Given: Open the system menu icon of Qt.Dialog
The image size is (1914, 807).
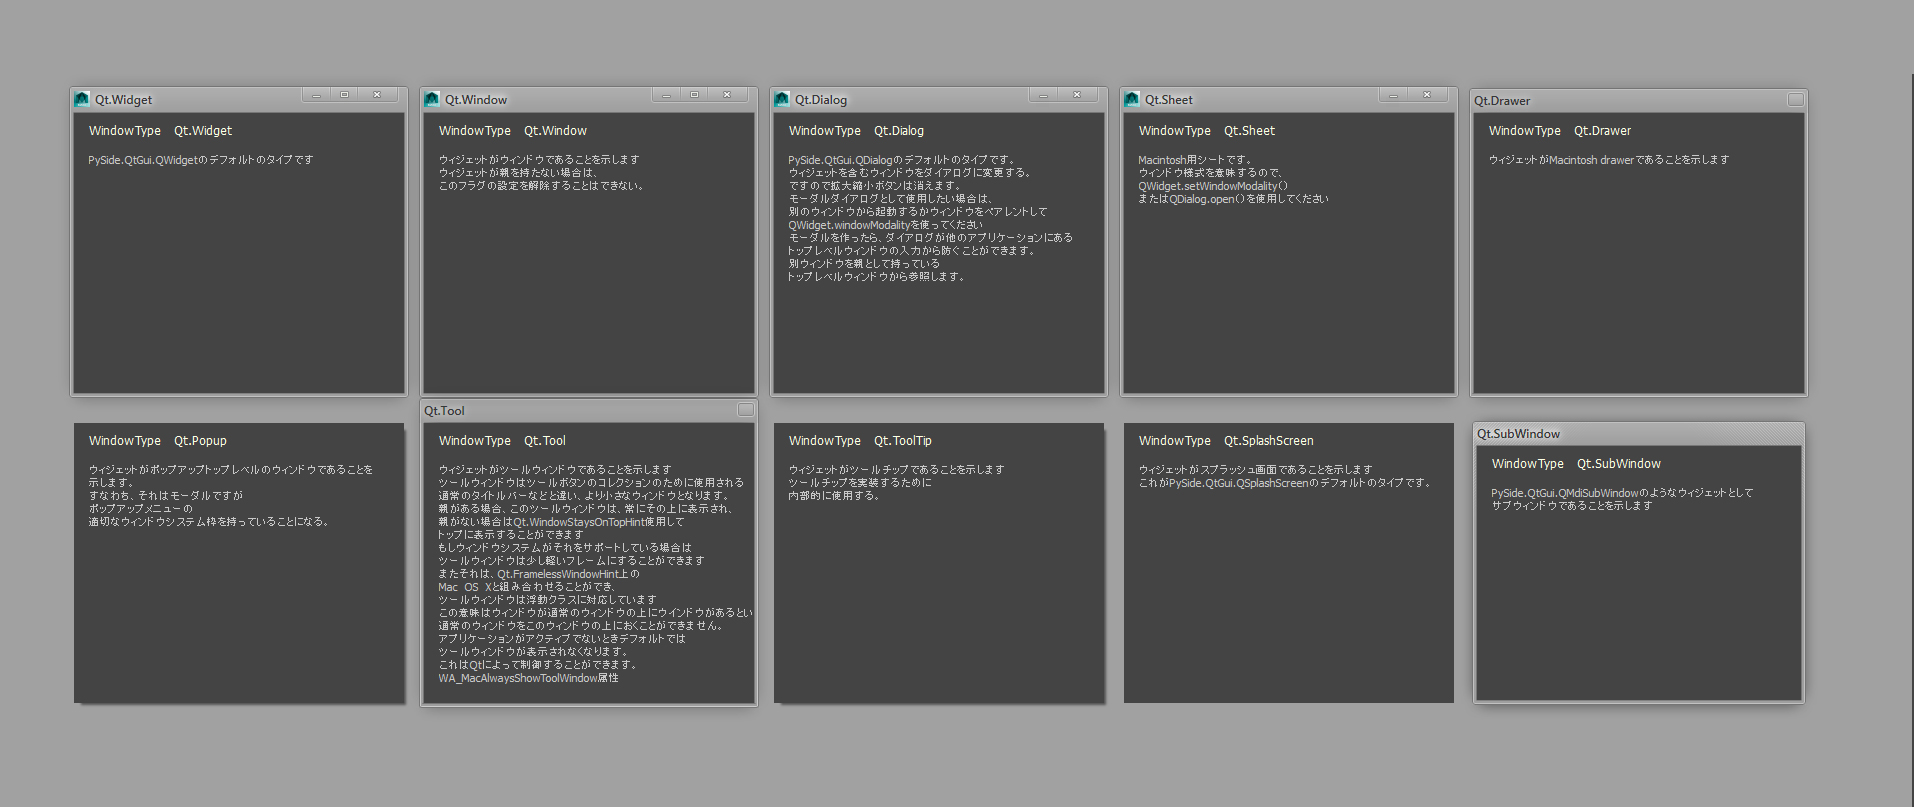Looking at the screenshot, I should point(782,100).
